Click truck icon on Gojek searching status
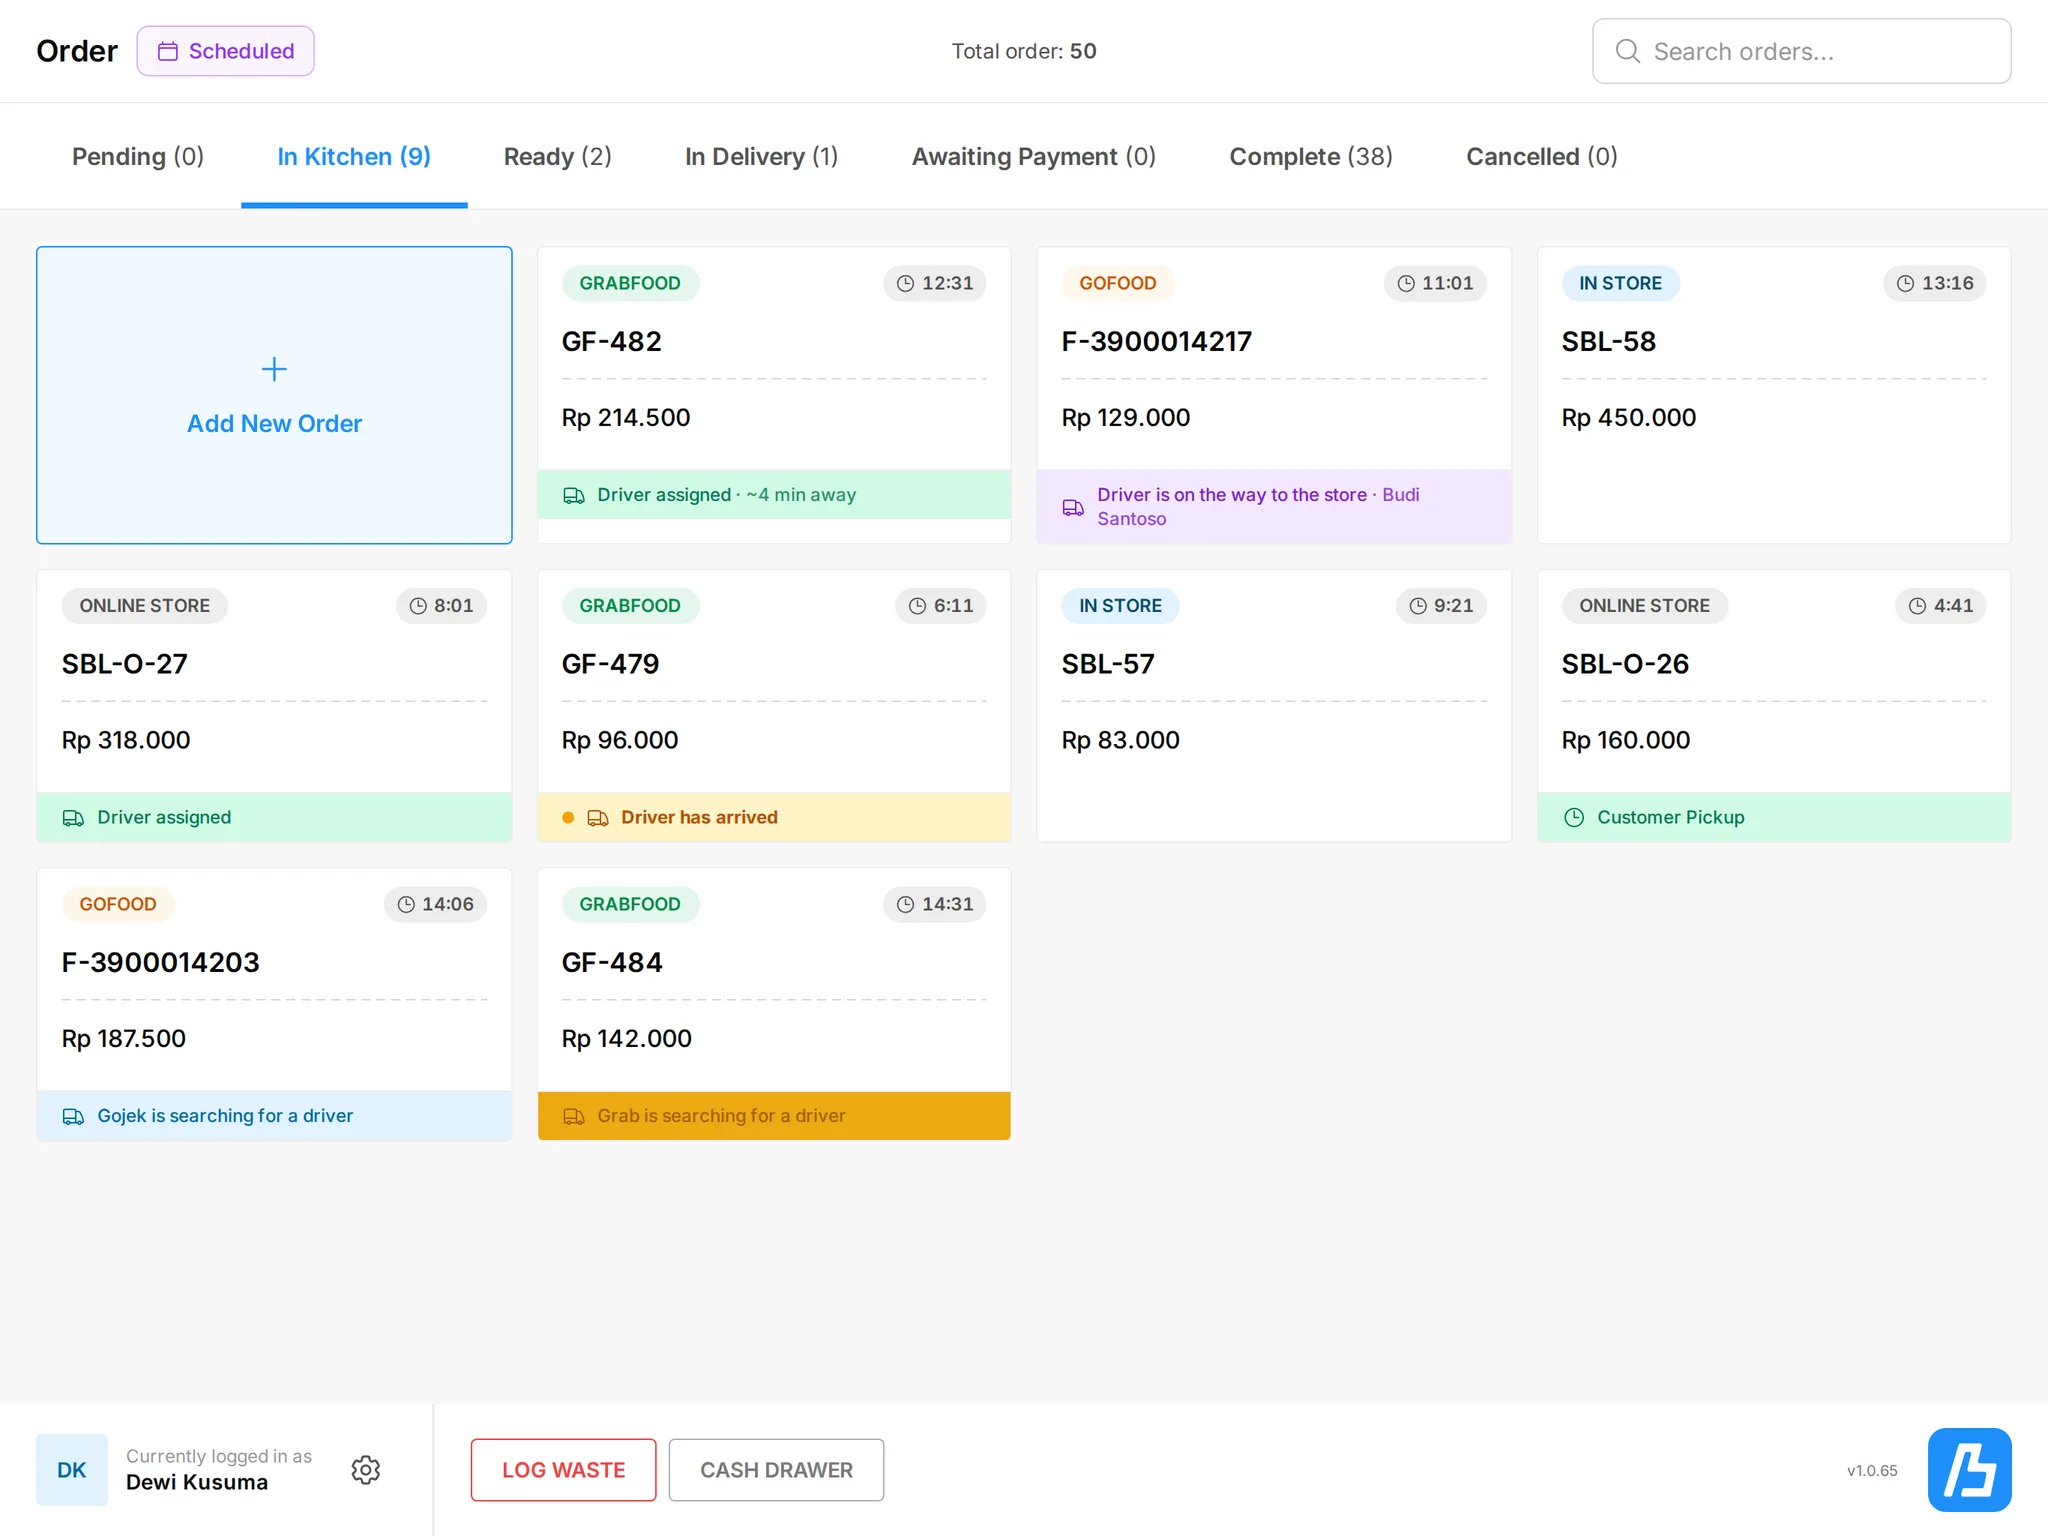 pyautogui.click(x=73, y=1116)
